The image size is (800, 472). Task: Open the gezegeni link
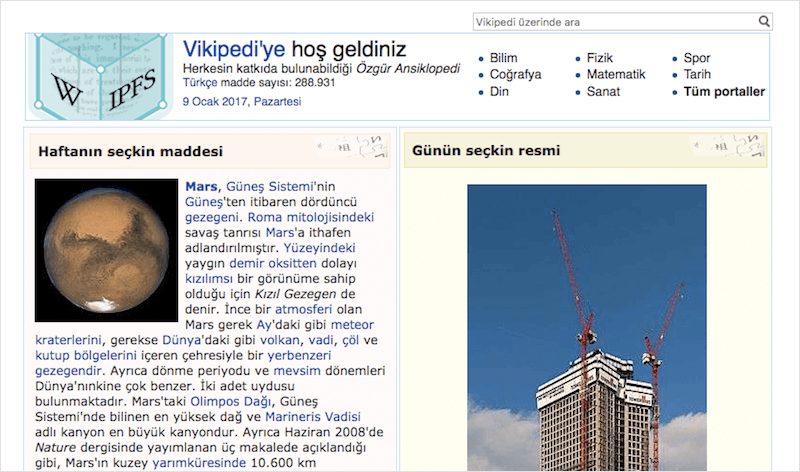[x=211, y=217]
